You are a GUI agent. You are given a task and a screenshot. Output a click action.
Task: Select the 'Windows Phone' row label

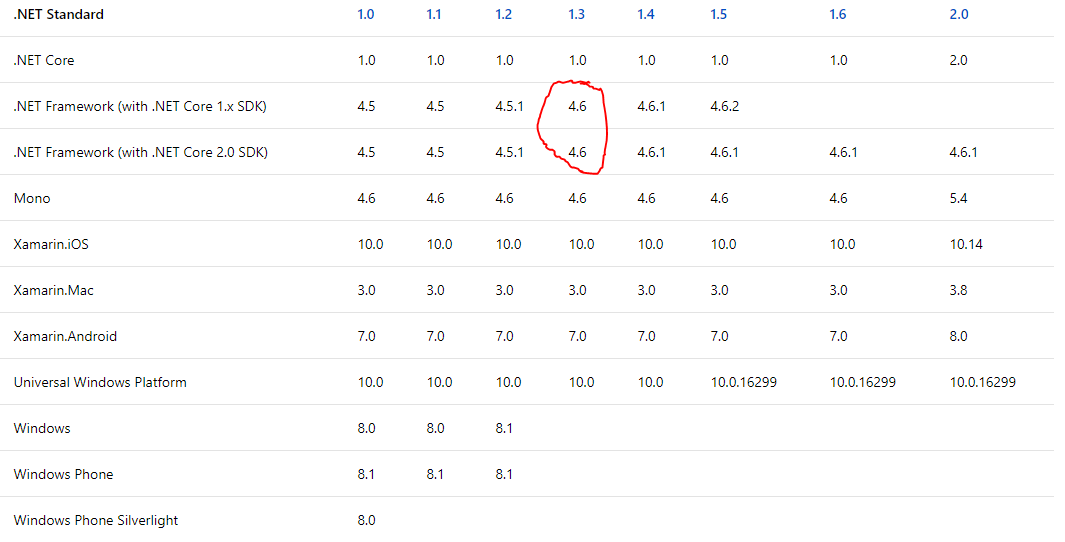pyautogui.click(x=63, y=475)
